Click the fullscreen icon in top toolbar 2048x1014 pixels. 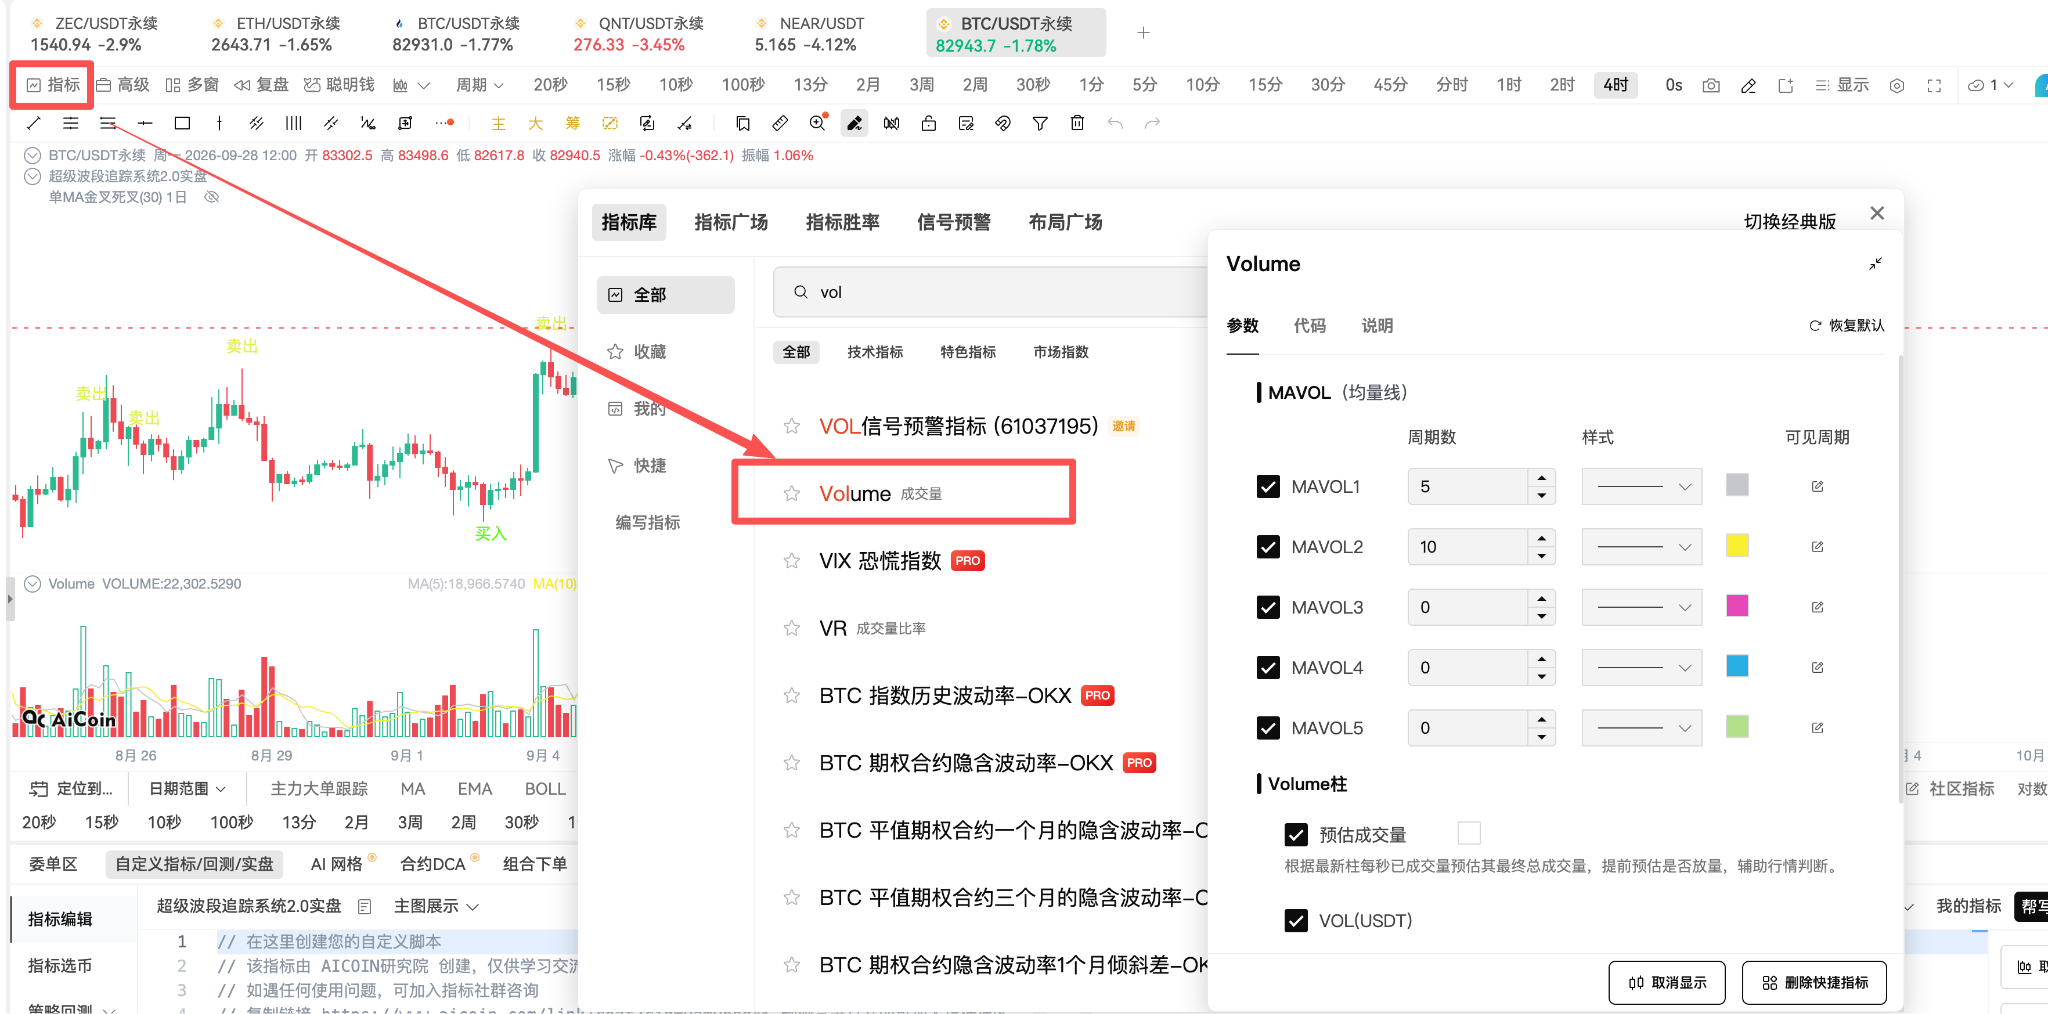pos(1934,86)
